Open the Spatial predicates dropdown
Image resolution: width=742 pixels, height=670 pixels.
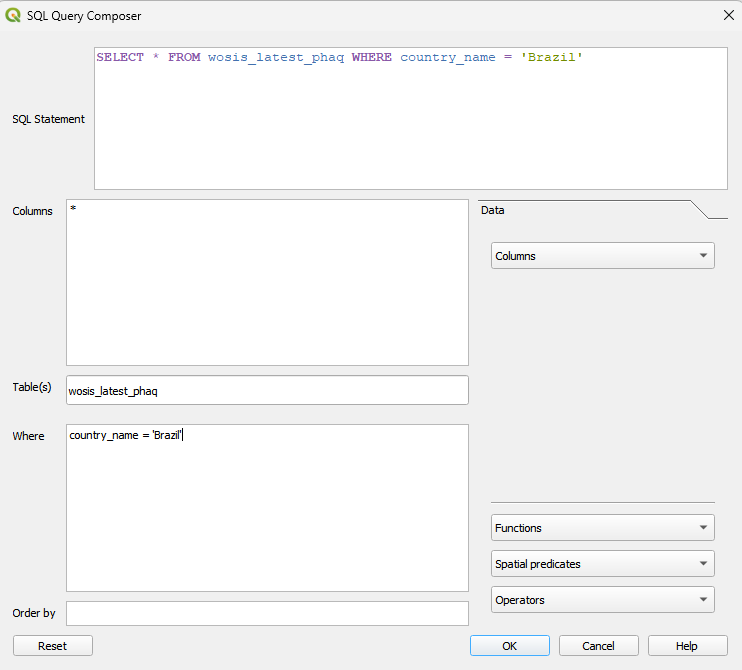[602, 564]
